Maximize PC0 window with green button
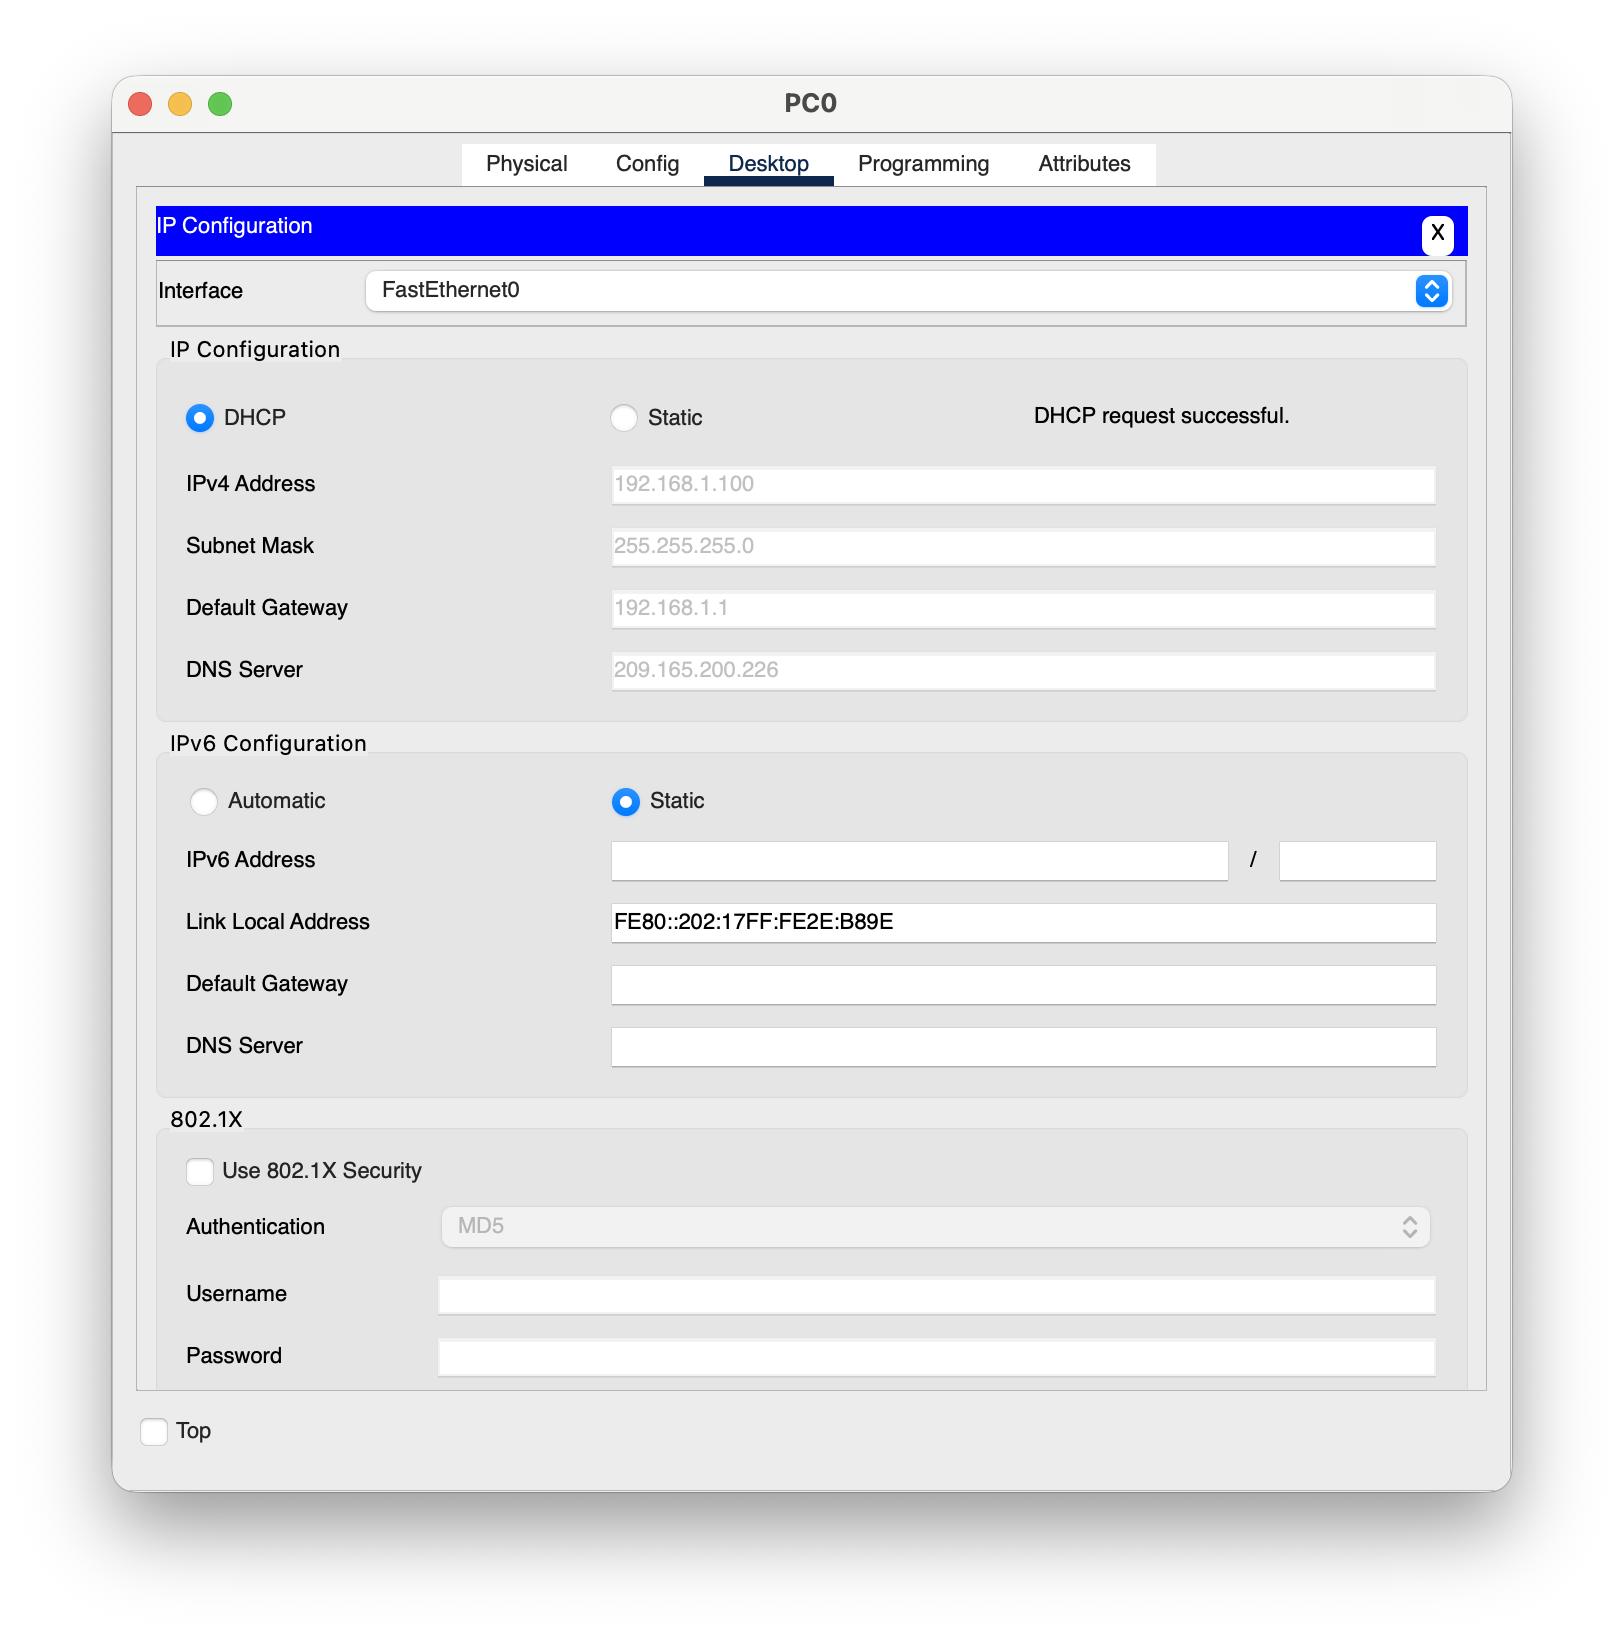 pos(220,104)
